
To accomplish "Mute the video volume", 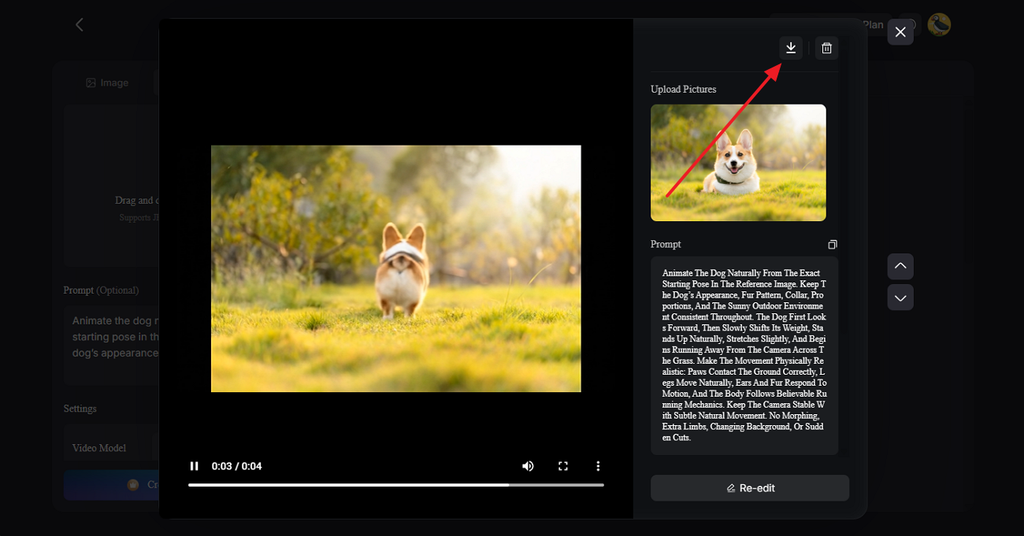I will 528,465.
